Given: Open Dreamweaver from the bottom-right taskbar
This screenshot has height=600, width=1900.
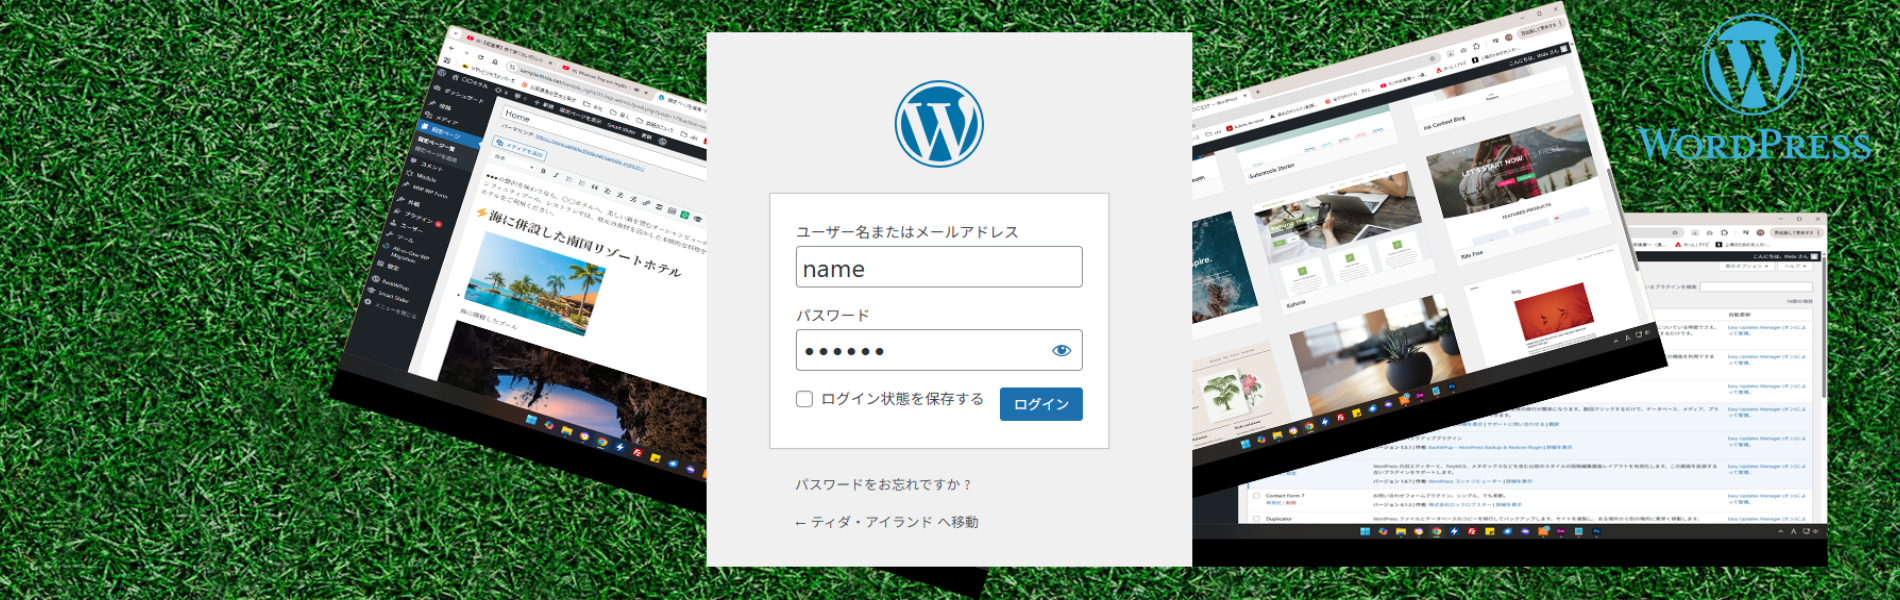Looking at the screenshot, I should 1560,531.
